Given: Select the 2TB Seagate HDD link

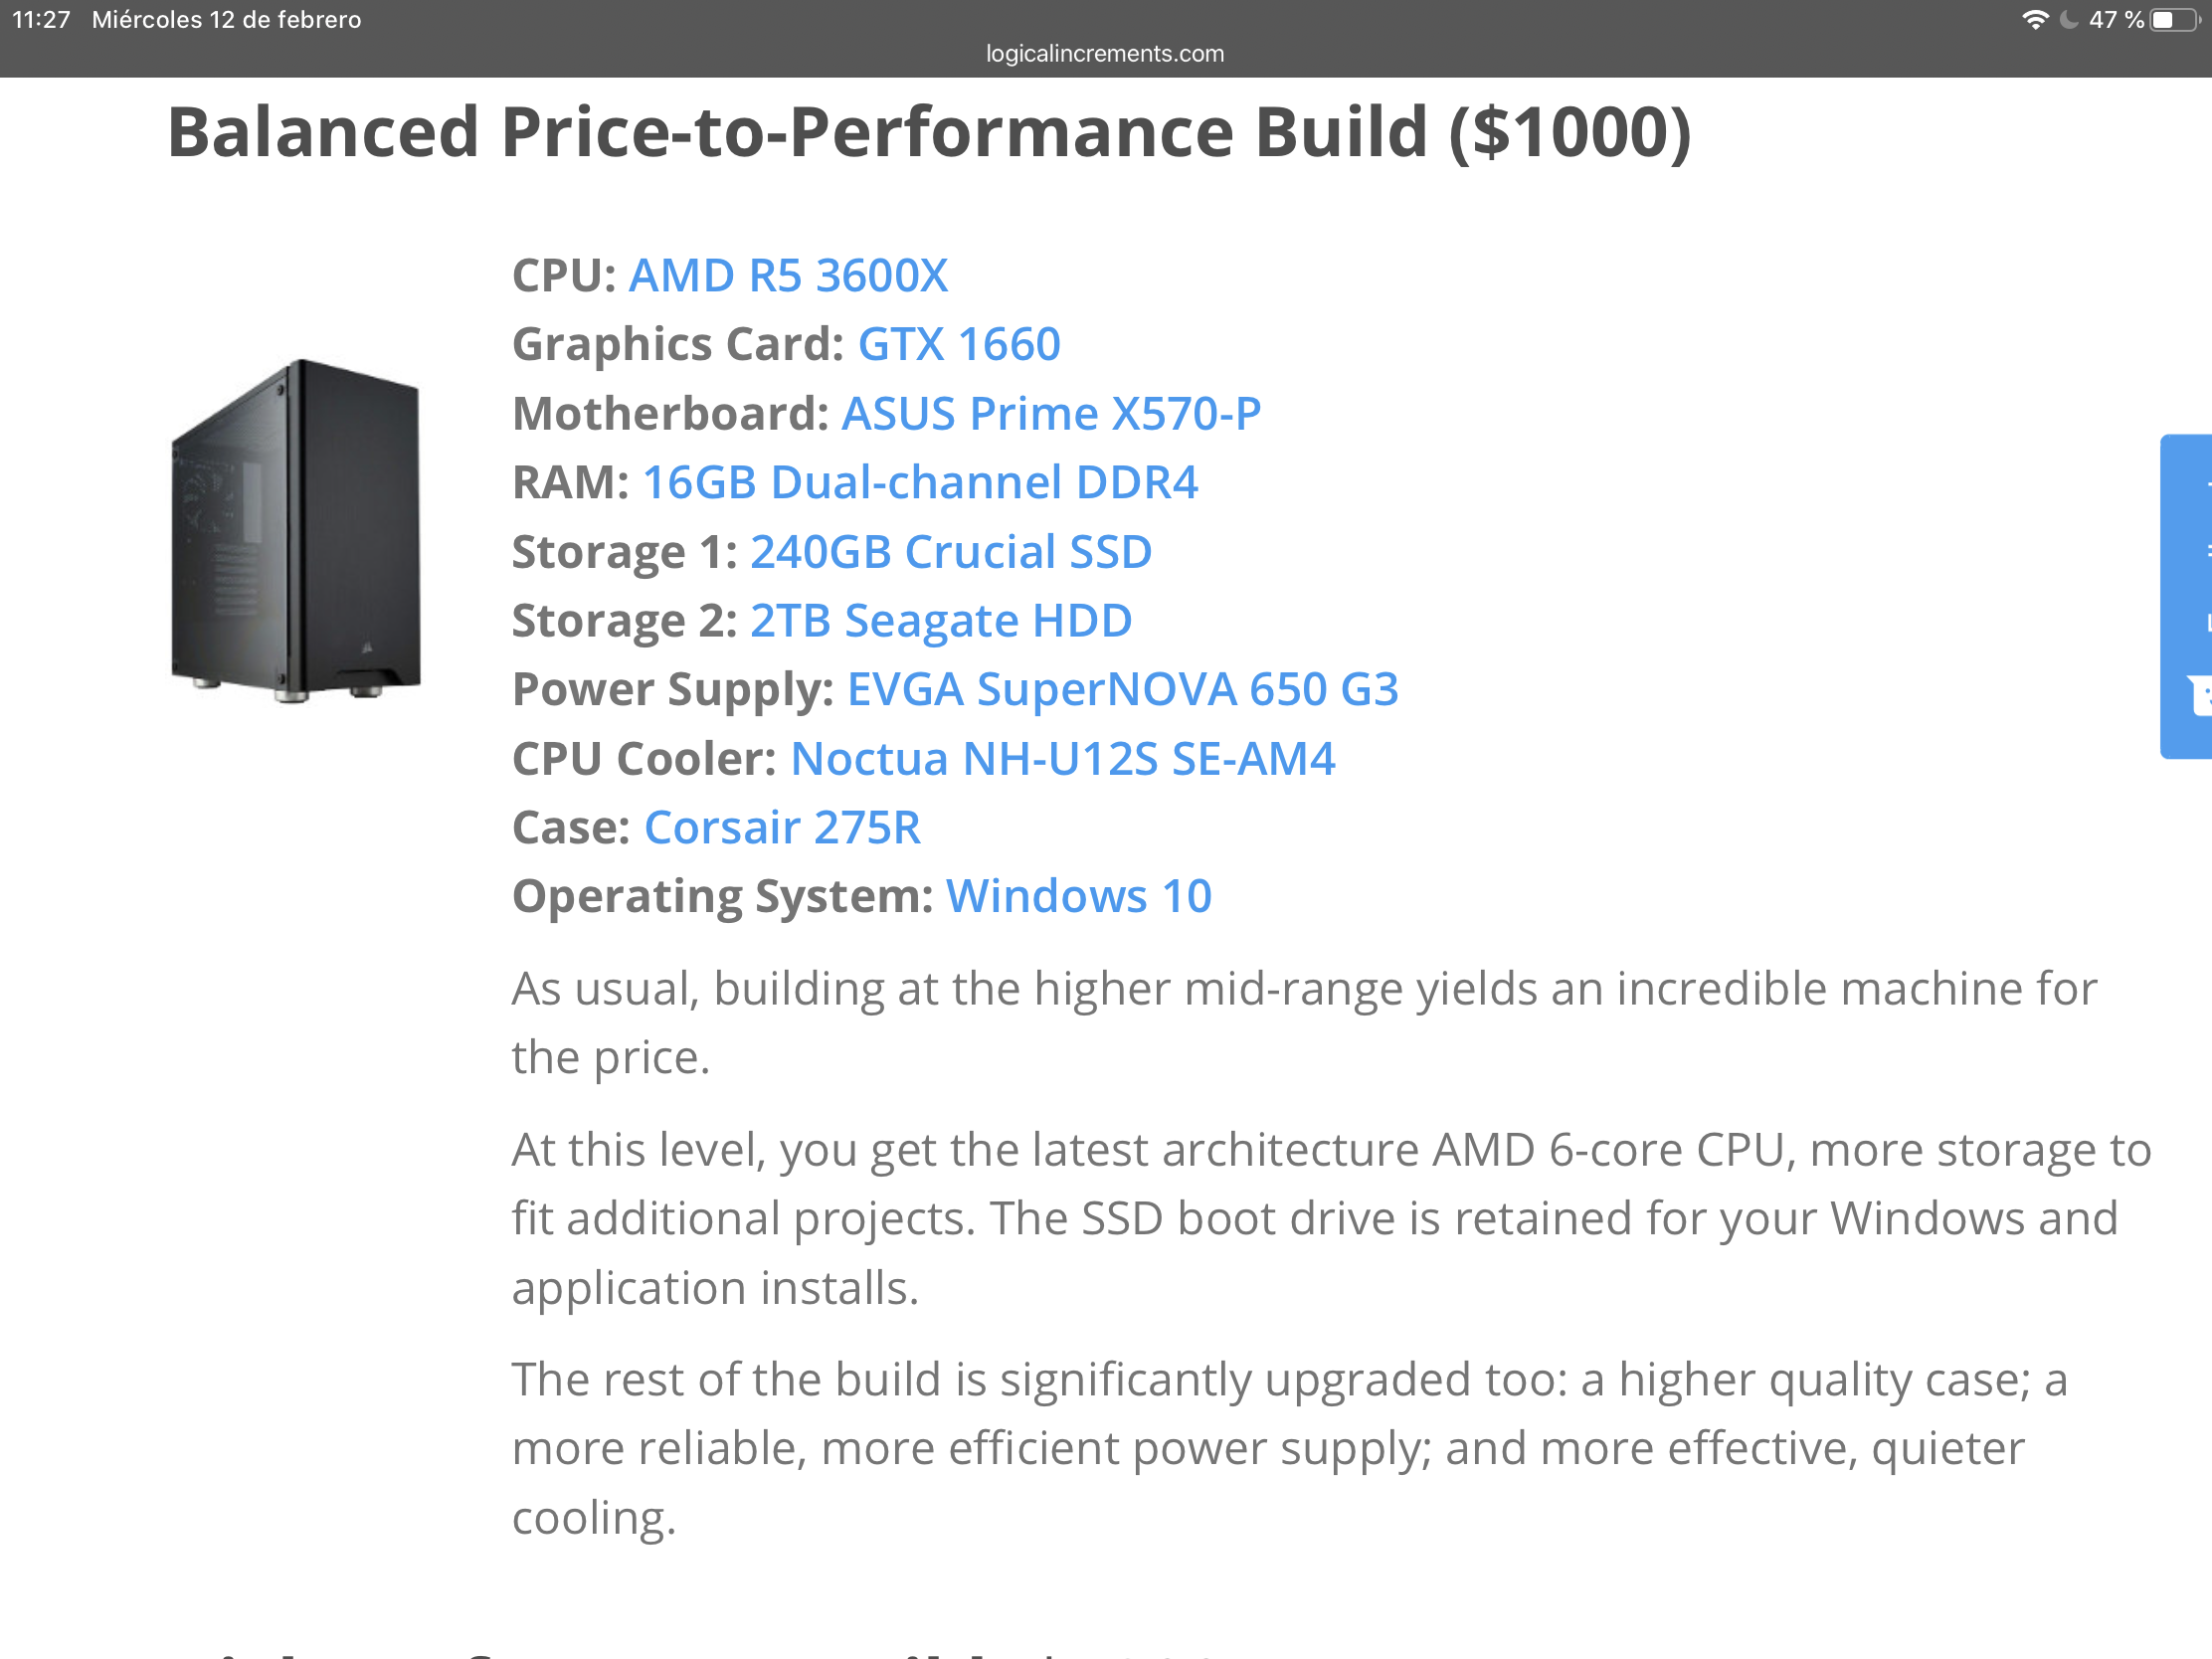Looking at the screenshot, I should point(941,621).
